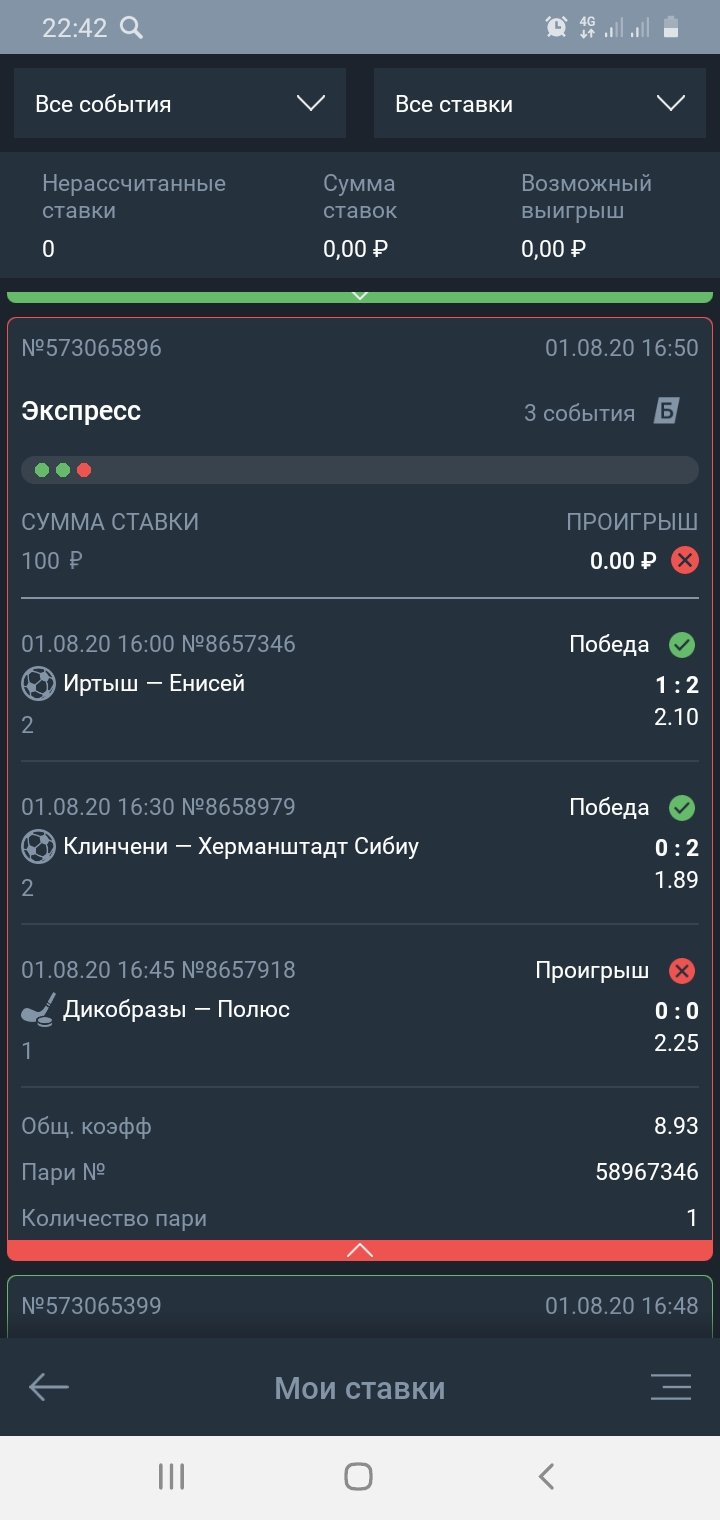Tap the red cross for Дикобразы — Полюс
The image size is (720, 1520).
coord(682,970)
